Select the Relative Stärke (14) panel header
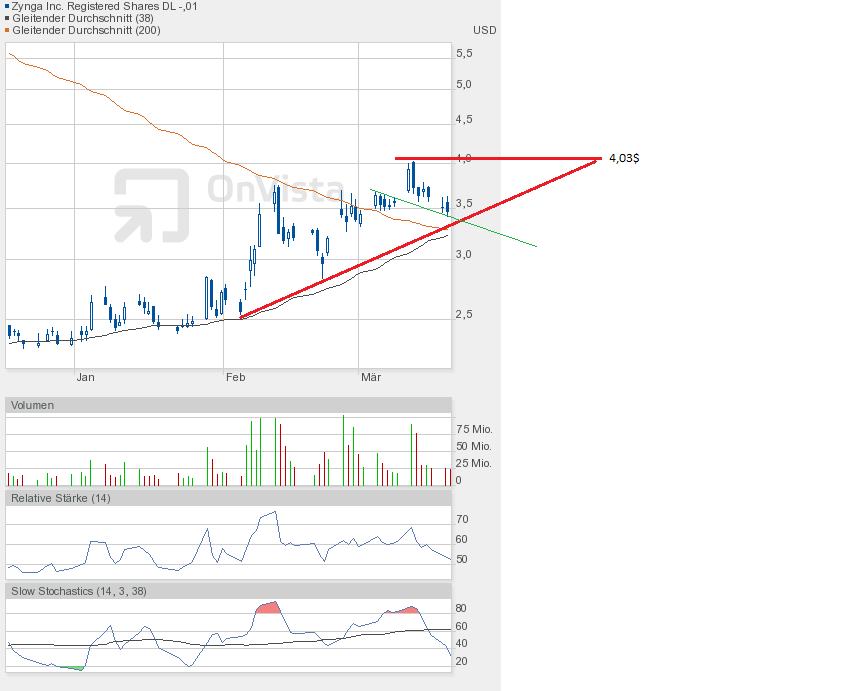 [x=60, y=497]
